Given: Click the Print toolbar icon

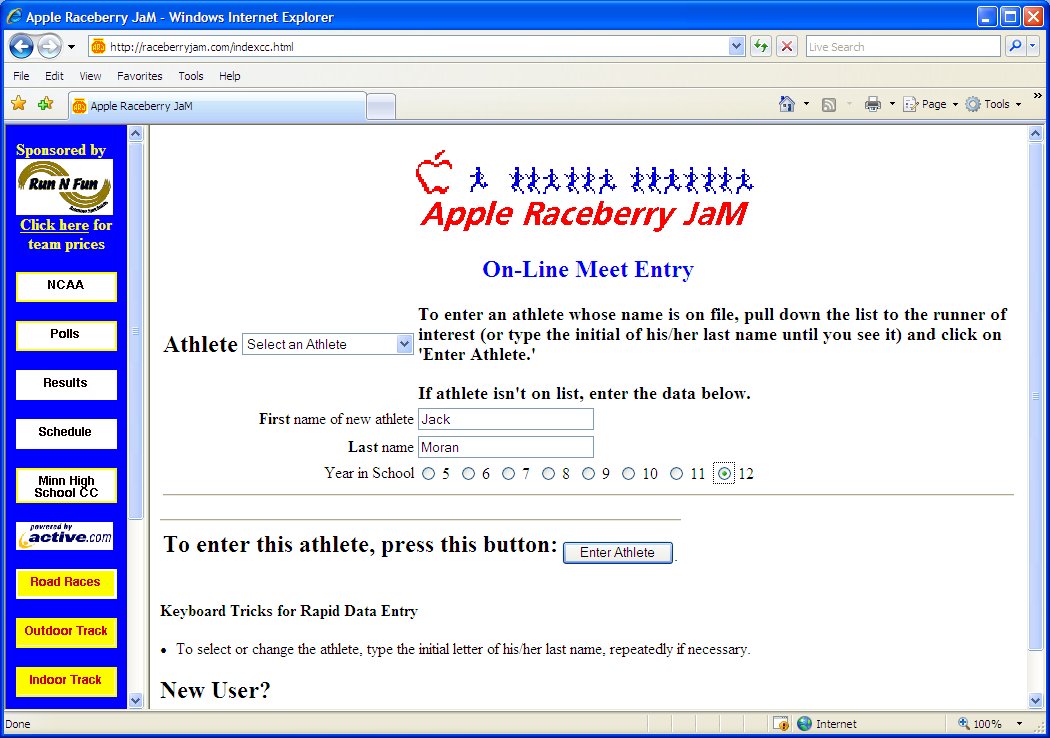Looking at the screenshot, I should point(872,104).
